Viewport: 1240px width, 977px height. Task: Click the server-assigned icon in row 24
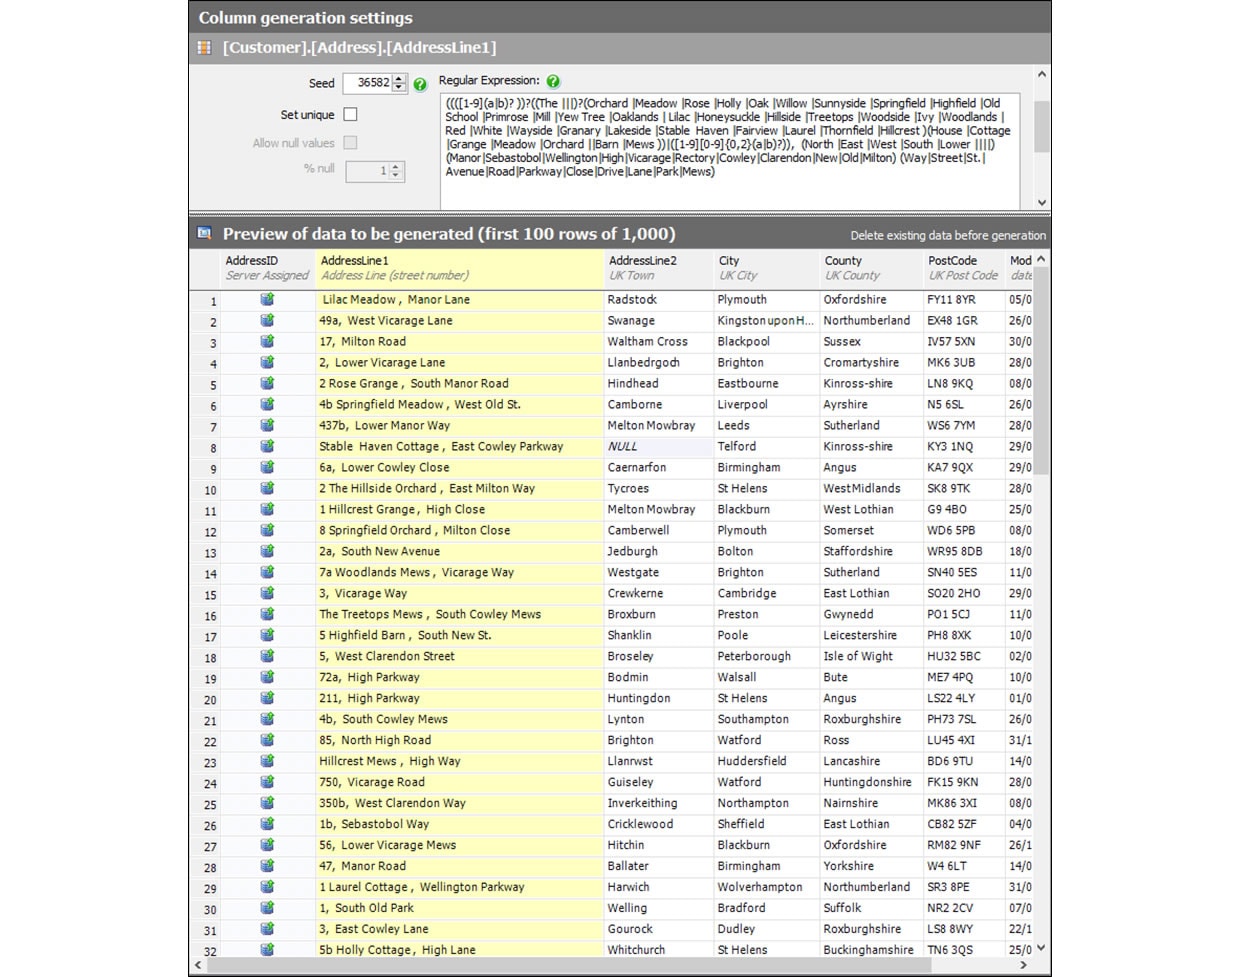tap(267, 782)
